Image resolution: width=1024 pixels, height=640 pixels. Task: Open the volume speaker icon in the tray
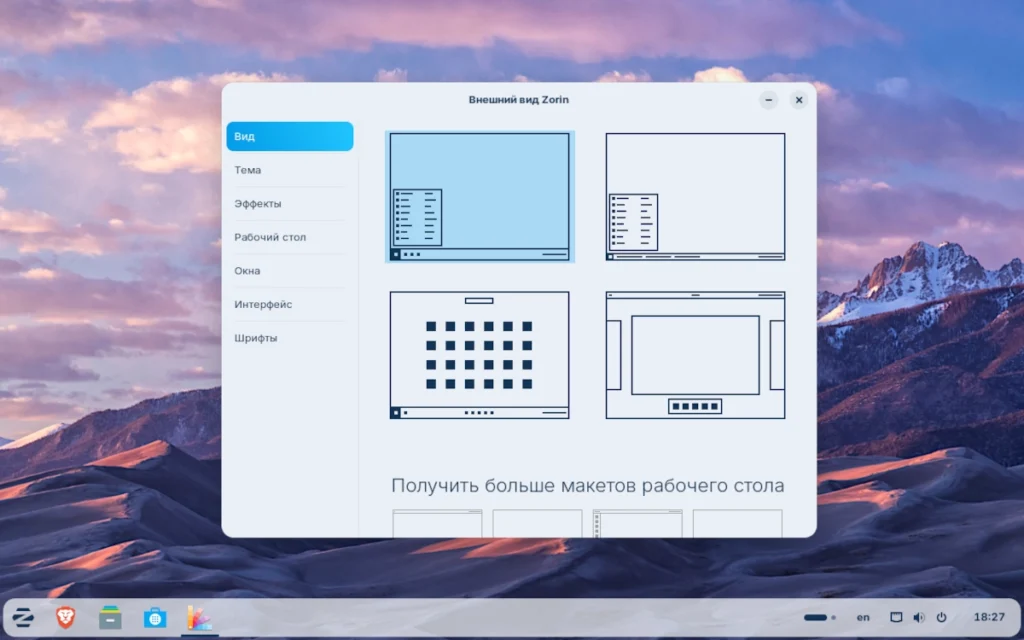point(919,617)
